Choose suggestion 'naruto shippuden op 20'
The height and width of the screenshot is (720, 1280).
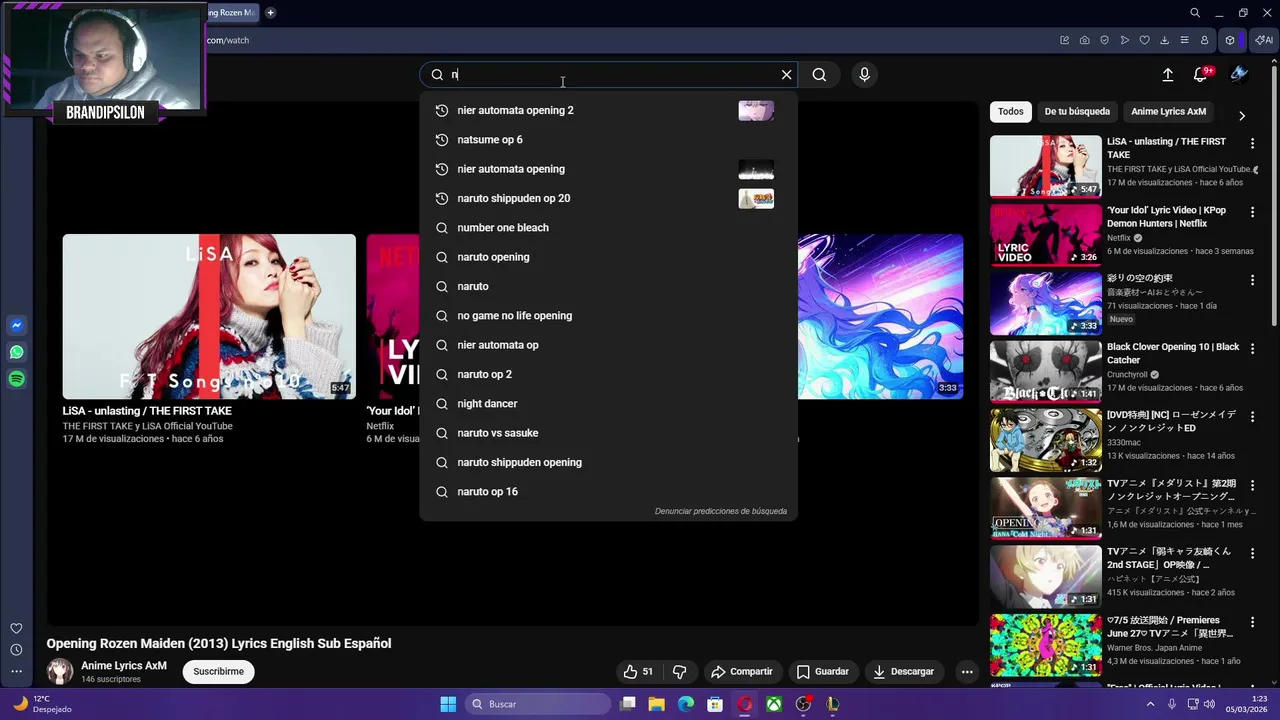click(x=608, y=198)
